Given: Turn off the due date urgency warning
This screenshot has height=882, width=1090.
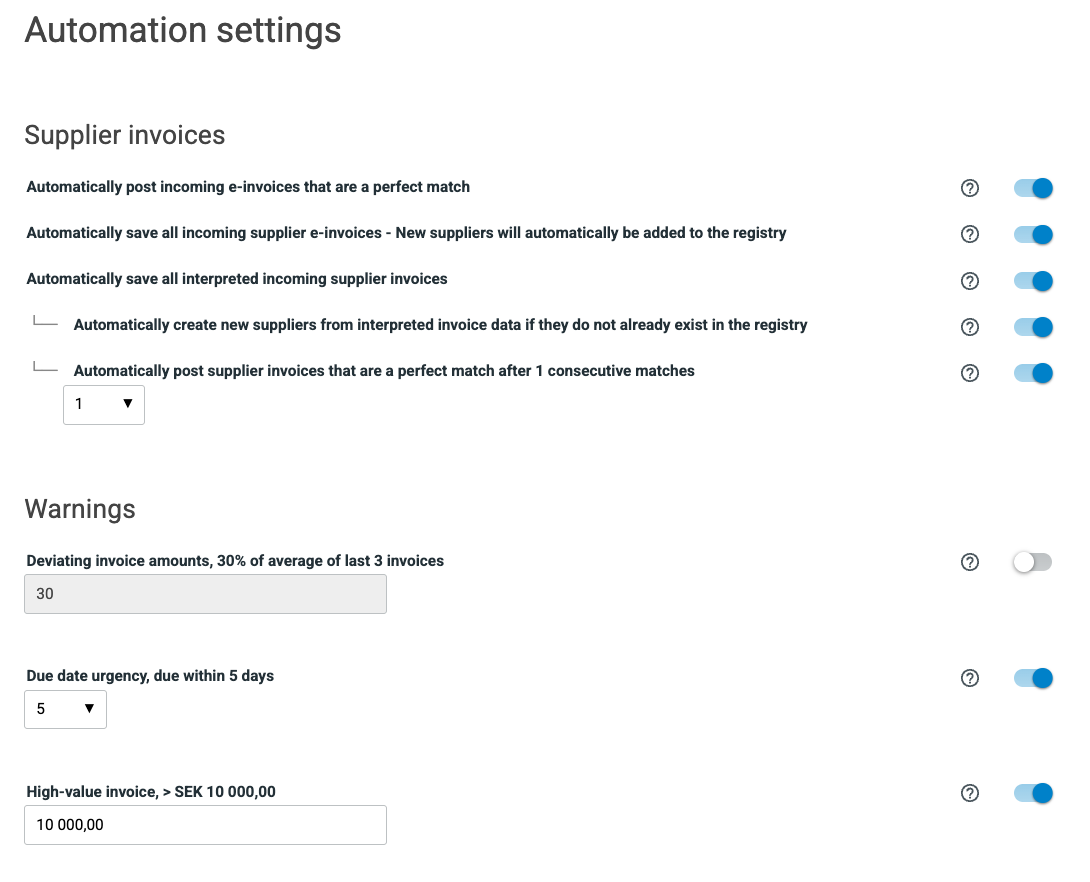Looking at the screenshot, I should click(1033, 678).
